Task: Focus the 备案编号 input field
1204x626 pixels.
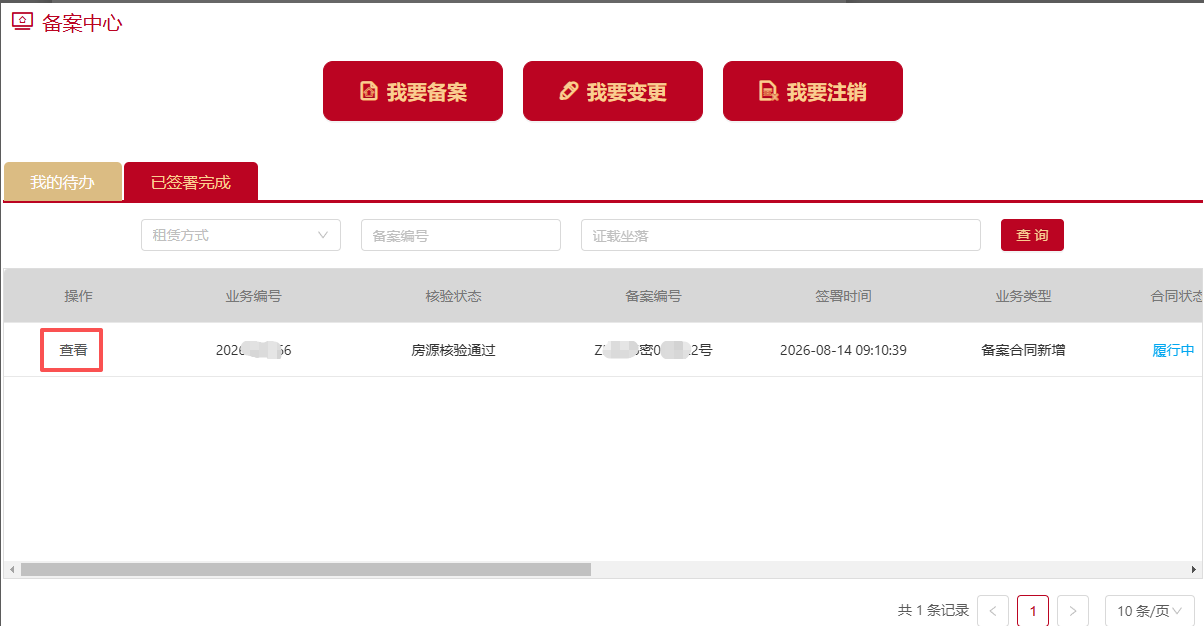Action: tap(461, 235)
